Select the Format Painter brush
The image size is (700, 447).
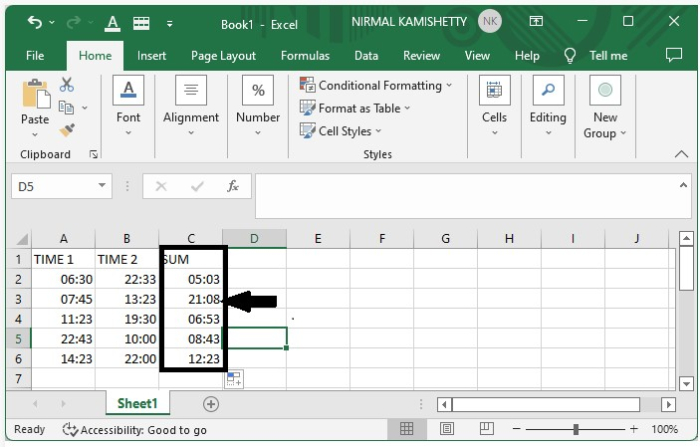tap(67, 130)
